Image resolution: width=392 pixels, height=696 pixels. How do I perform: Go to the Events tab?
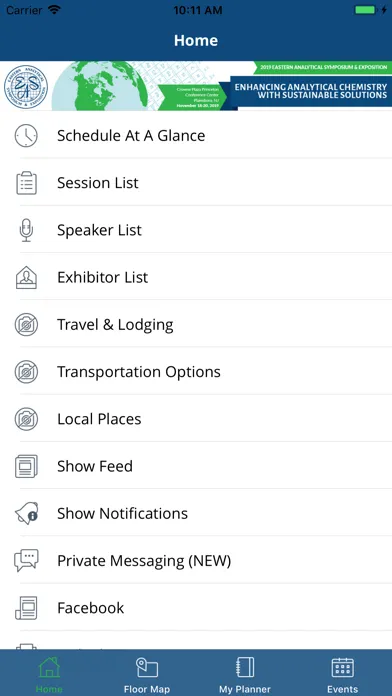tap(342, 674)
